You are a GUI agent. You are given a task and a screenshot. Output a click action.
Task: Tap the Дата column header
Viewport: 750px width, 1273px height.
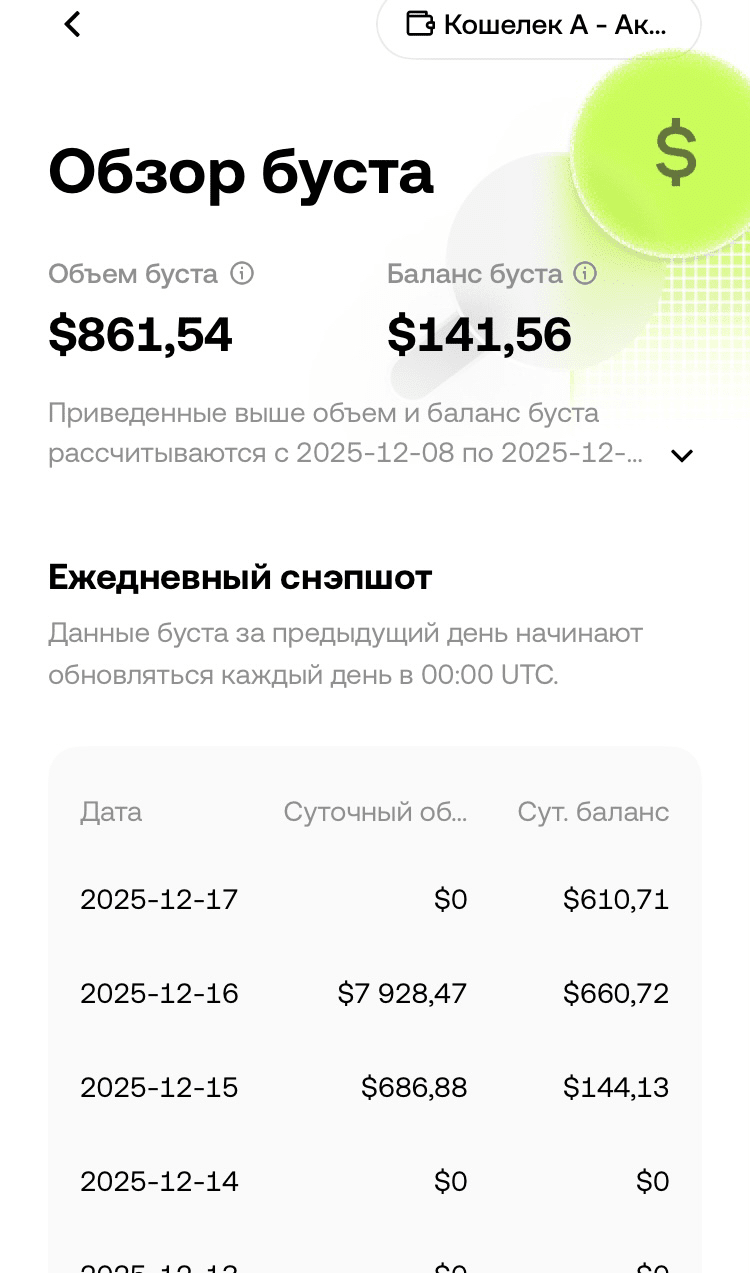click(x=111, y=812)
